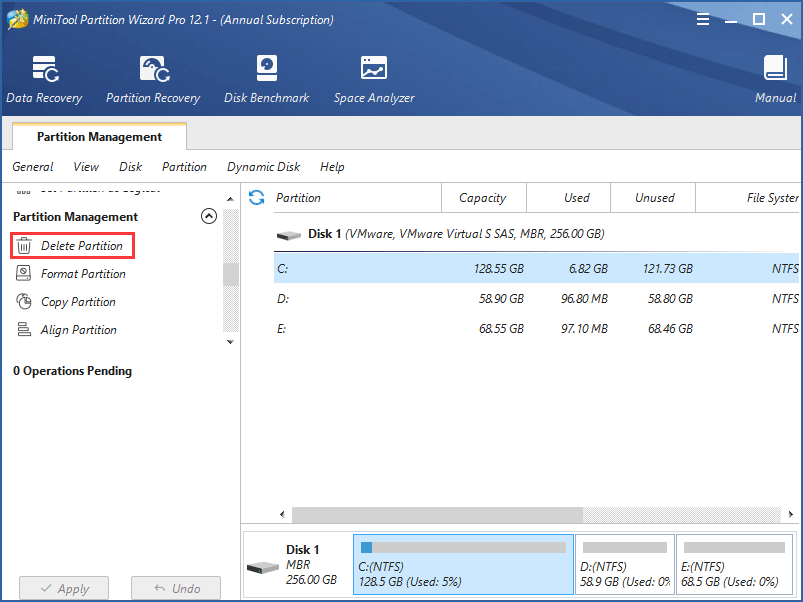This screenshot has height=602, width=803.
Task: Maximize the application window
Action: point(758,19)
